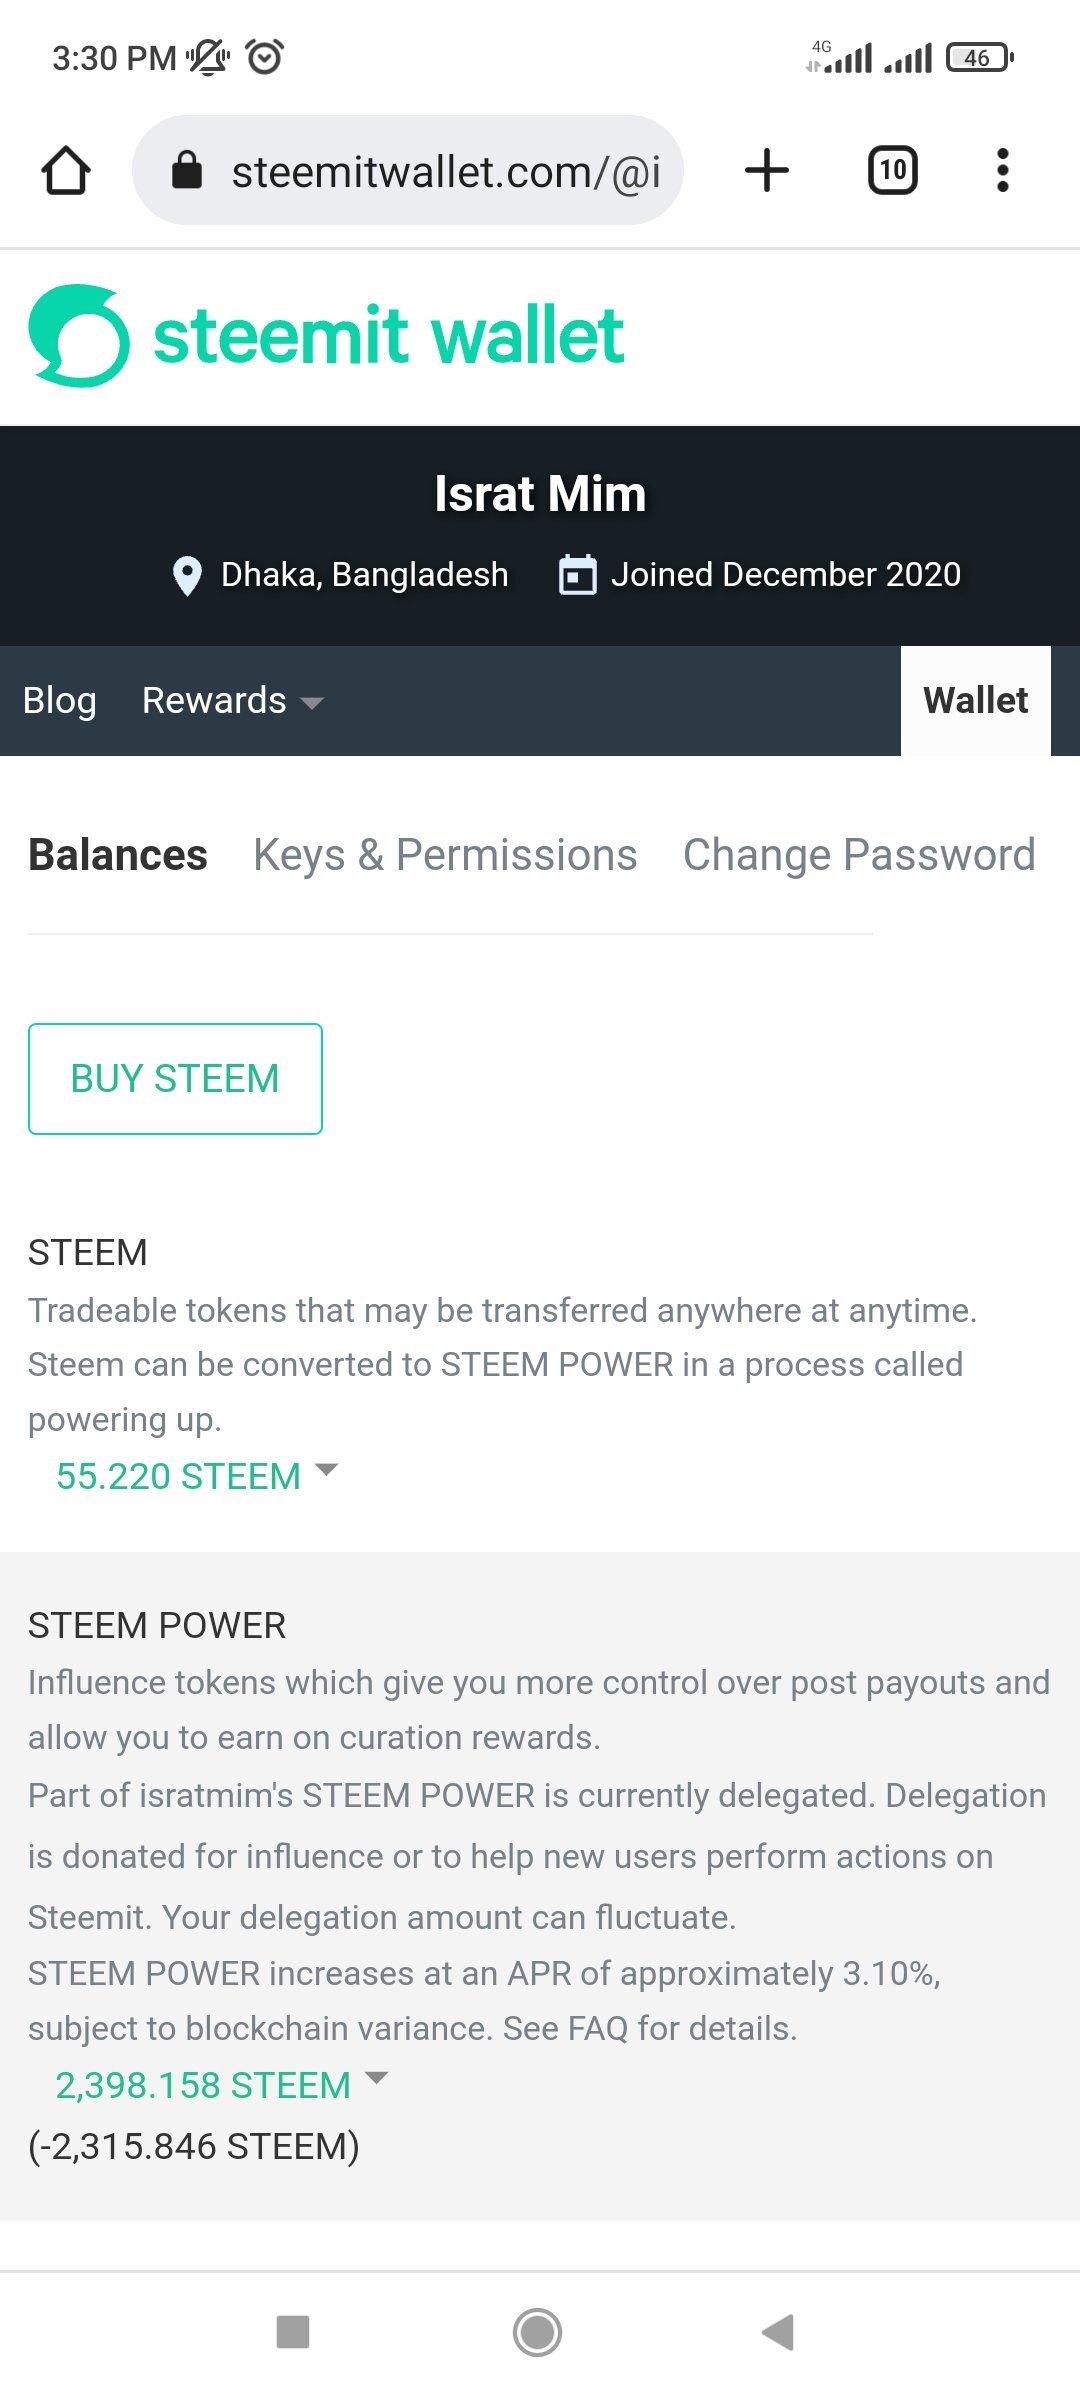The image size is (1080, 2400).
Task: Select the Wallet tab
Action: (x=975, y=701)
